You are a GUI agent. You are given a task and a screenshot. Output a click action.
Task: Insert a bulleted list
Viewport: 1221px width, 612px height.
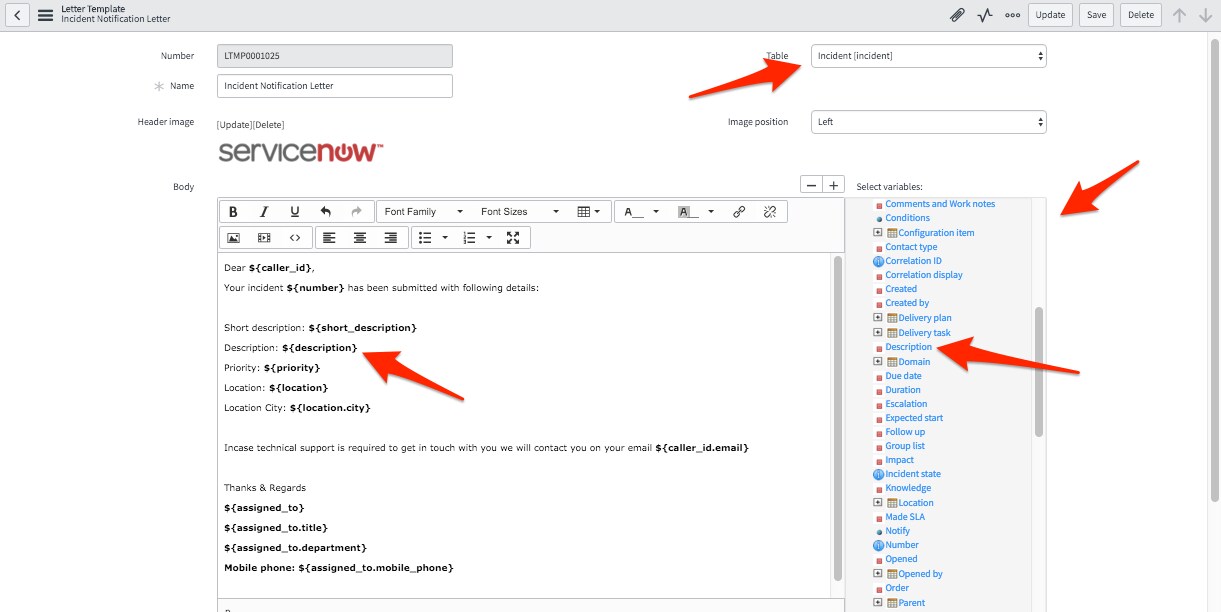[424, 238]
